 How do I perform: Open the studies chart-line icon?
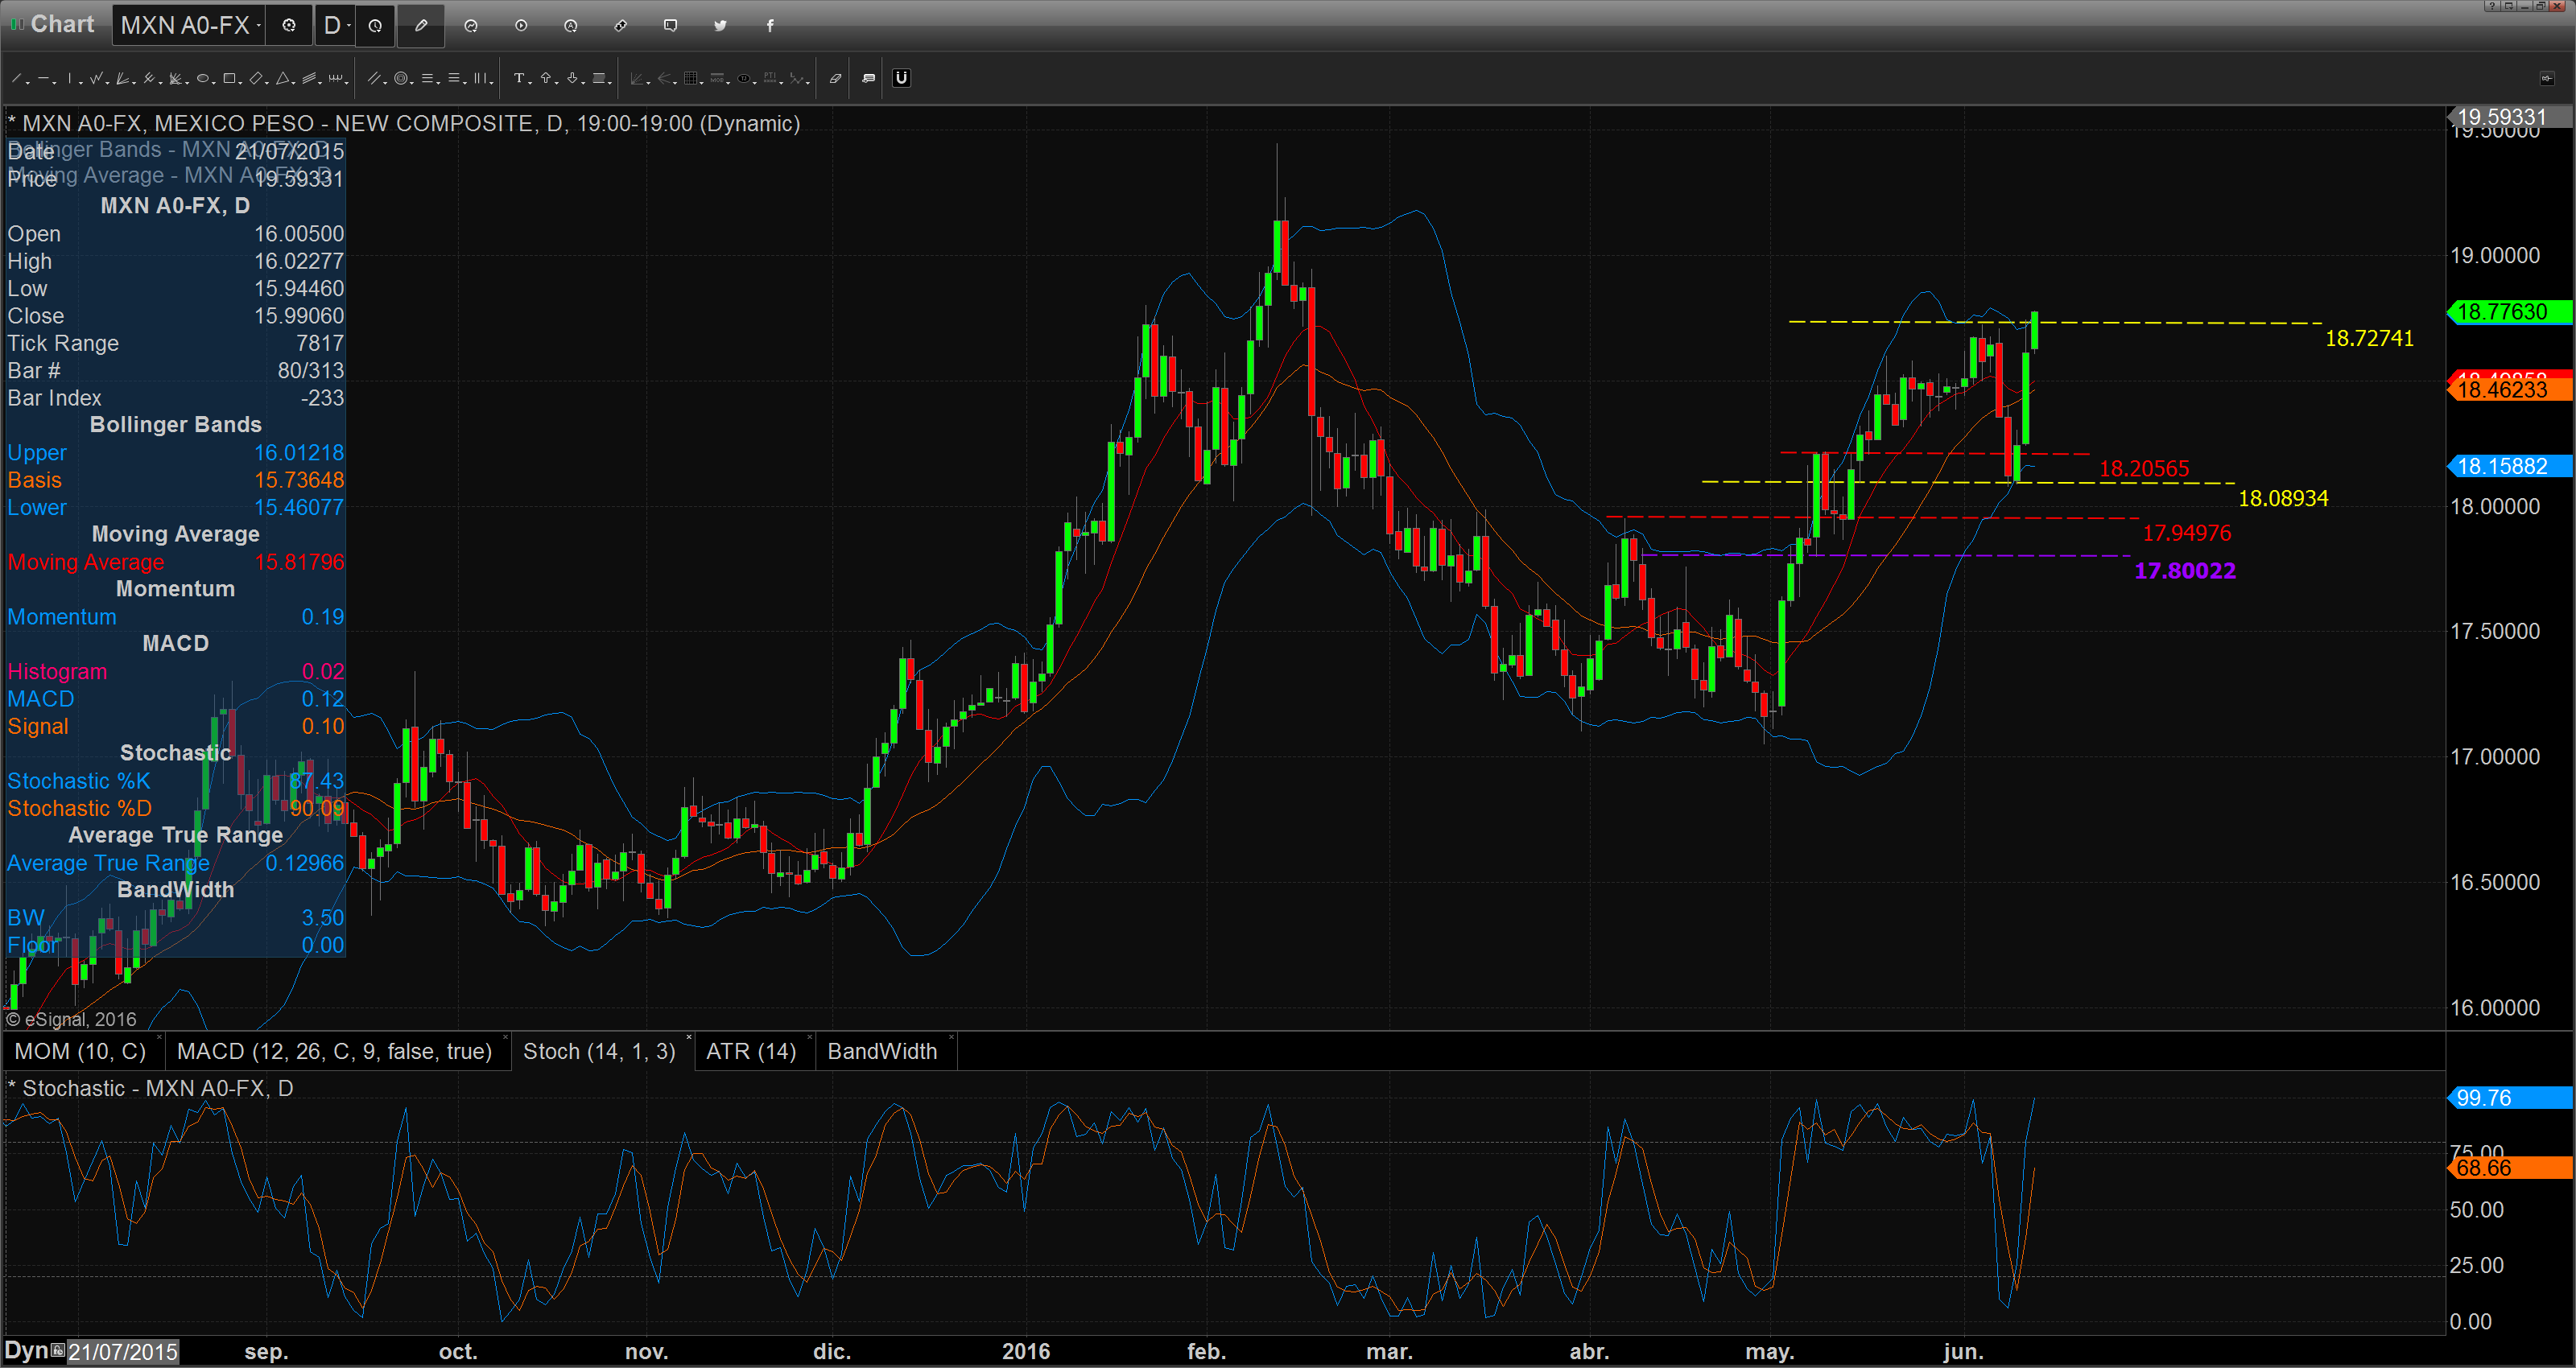click(x=471, y=25)
